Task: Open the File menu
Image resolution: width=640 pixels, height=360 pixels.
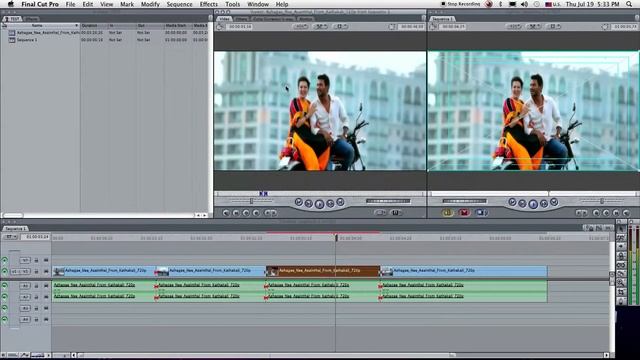Action: point(71,4)
